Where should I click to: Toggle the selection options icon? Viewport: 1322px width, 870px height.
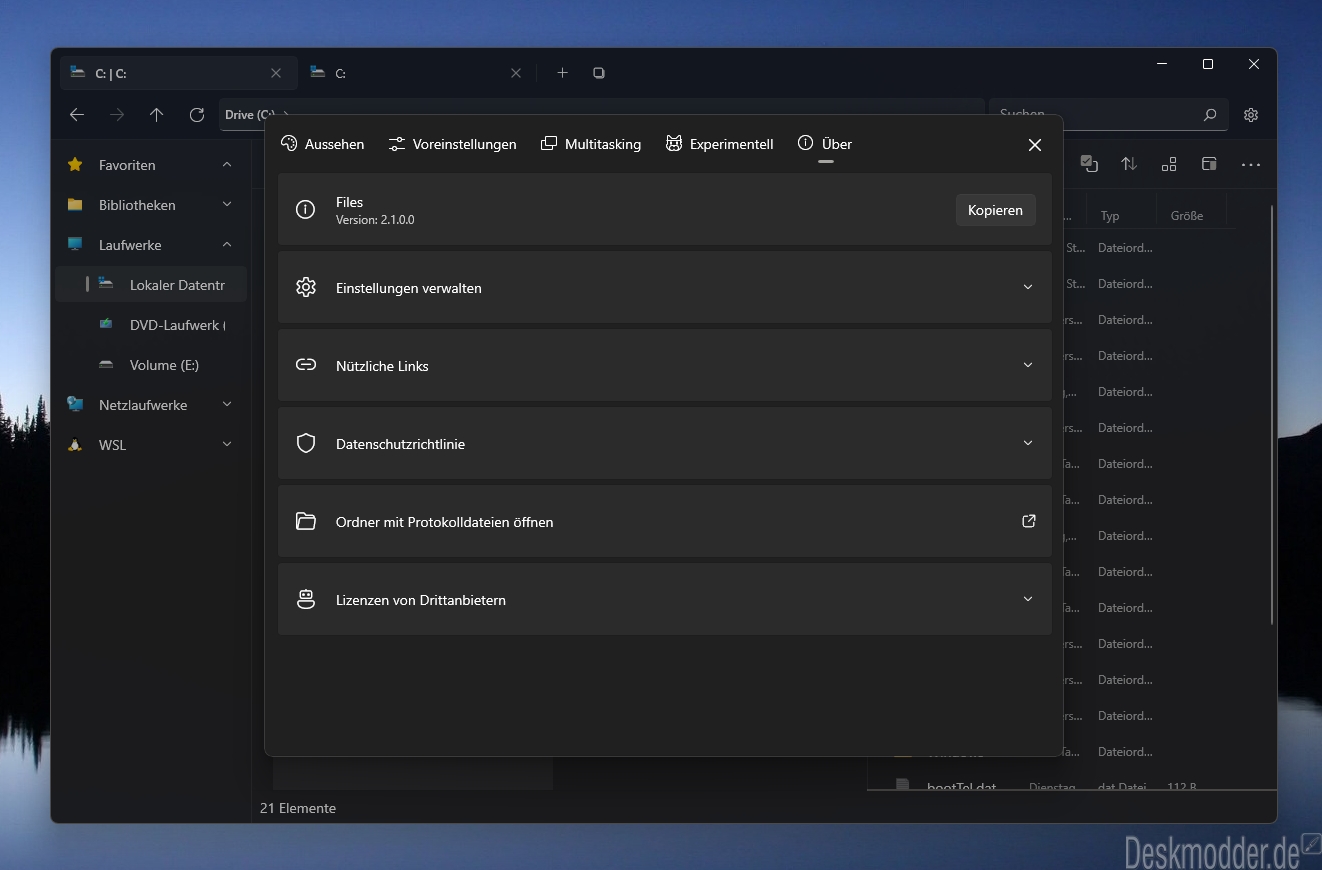tap(1089, 164)
